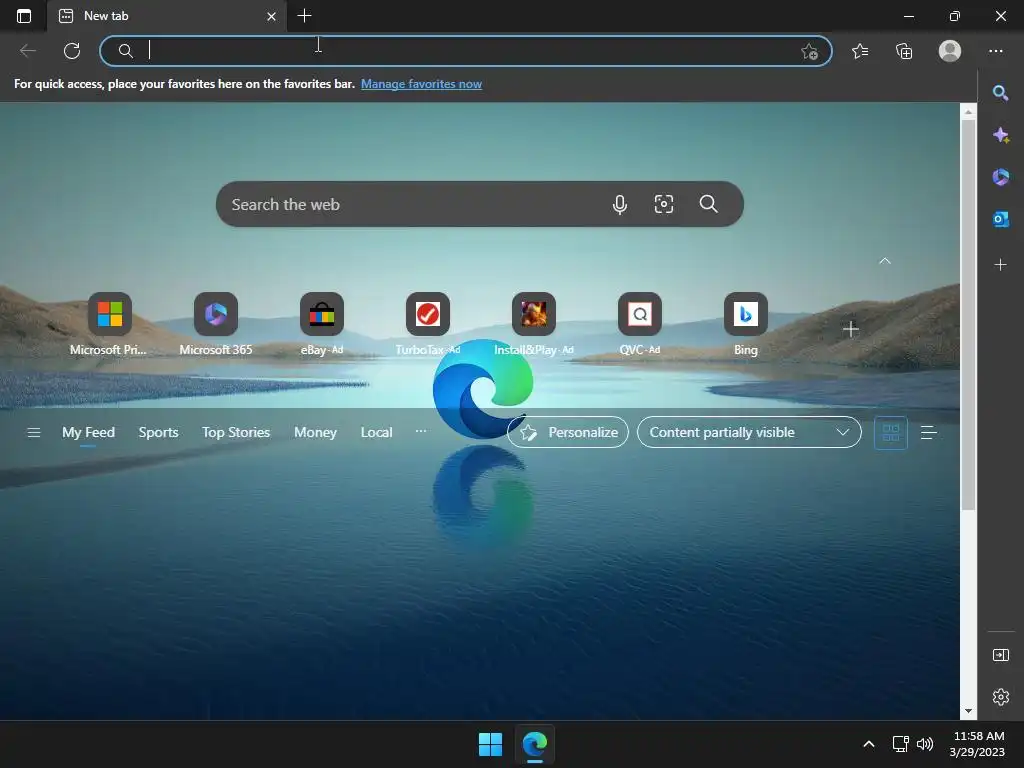Open Content partially visible dropdown
The height and width of the screenshot is (768, 1024).
pyautogui.click(x=749, y=432)
